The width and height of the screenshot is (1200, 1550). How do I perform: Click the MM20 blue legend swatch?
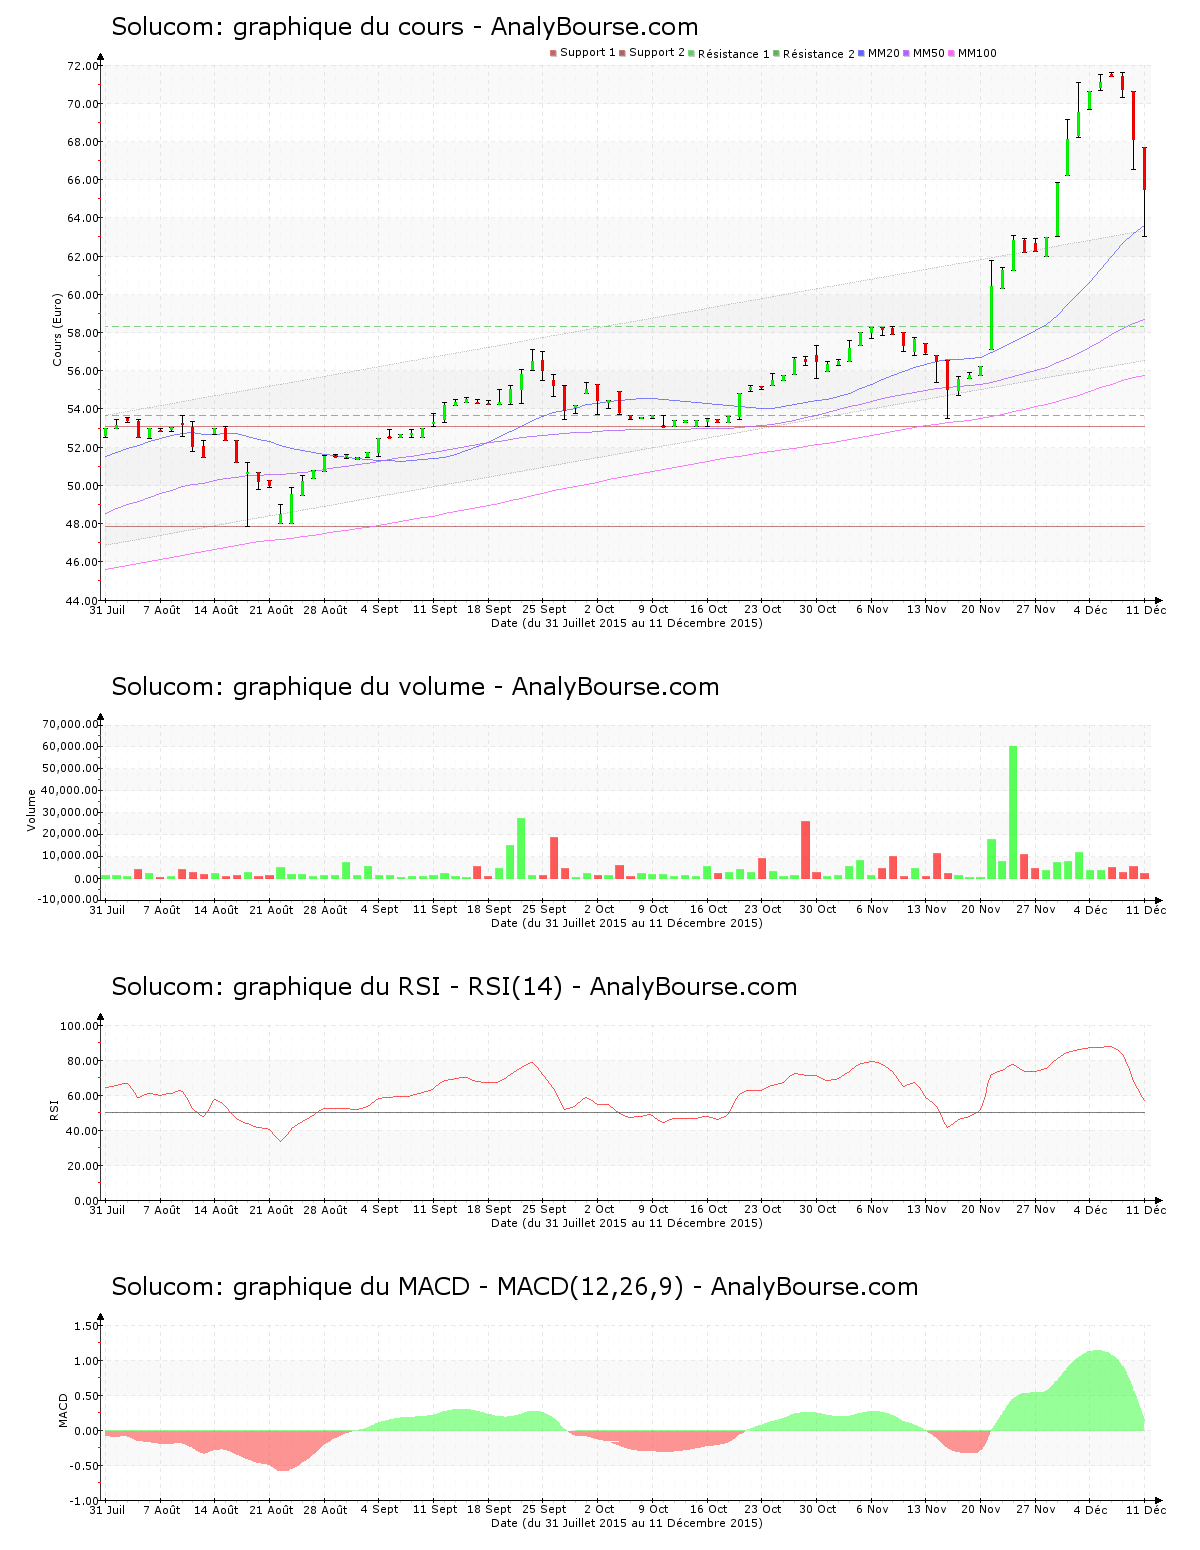click(861, 53)
